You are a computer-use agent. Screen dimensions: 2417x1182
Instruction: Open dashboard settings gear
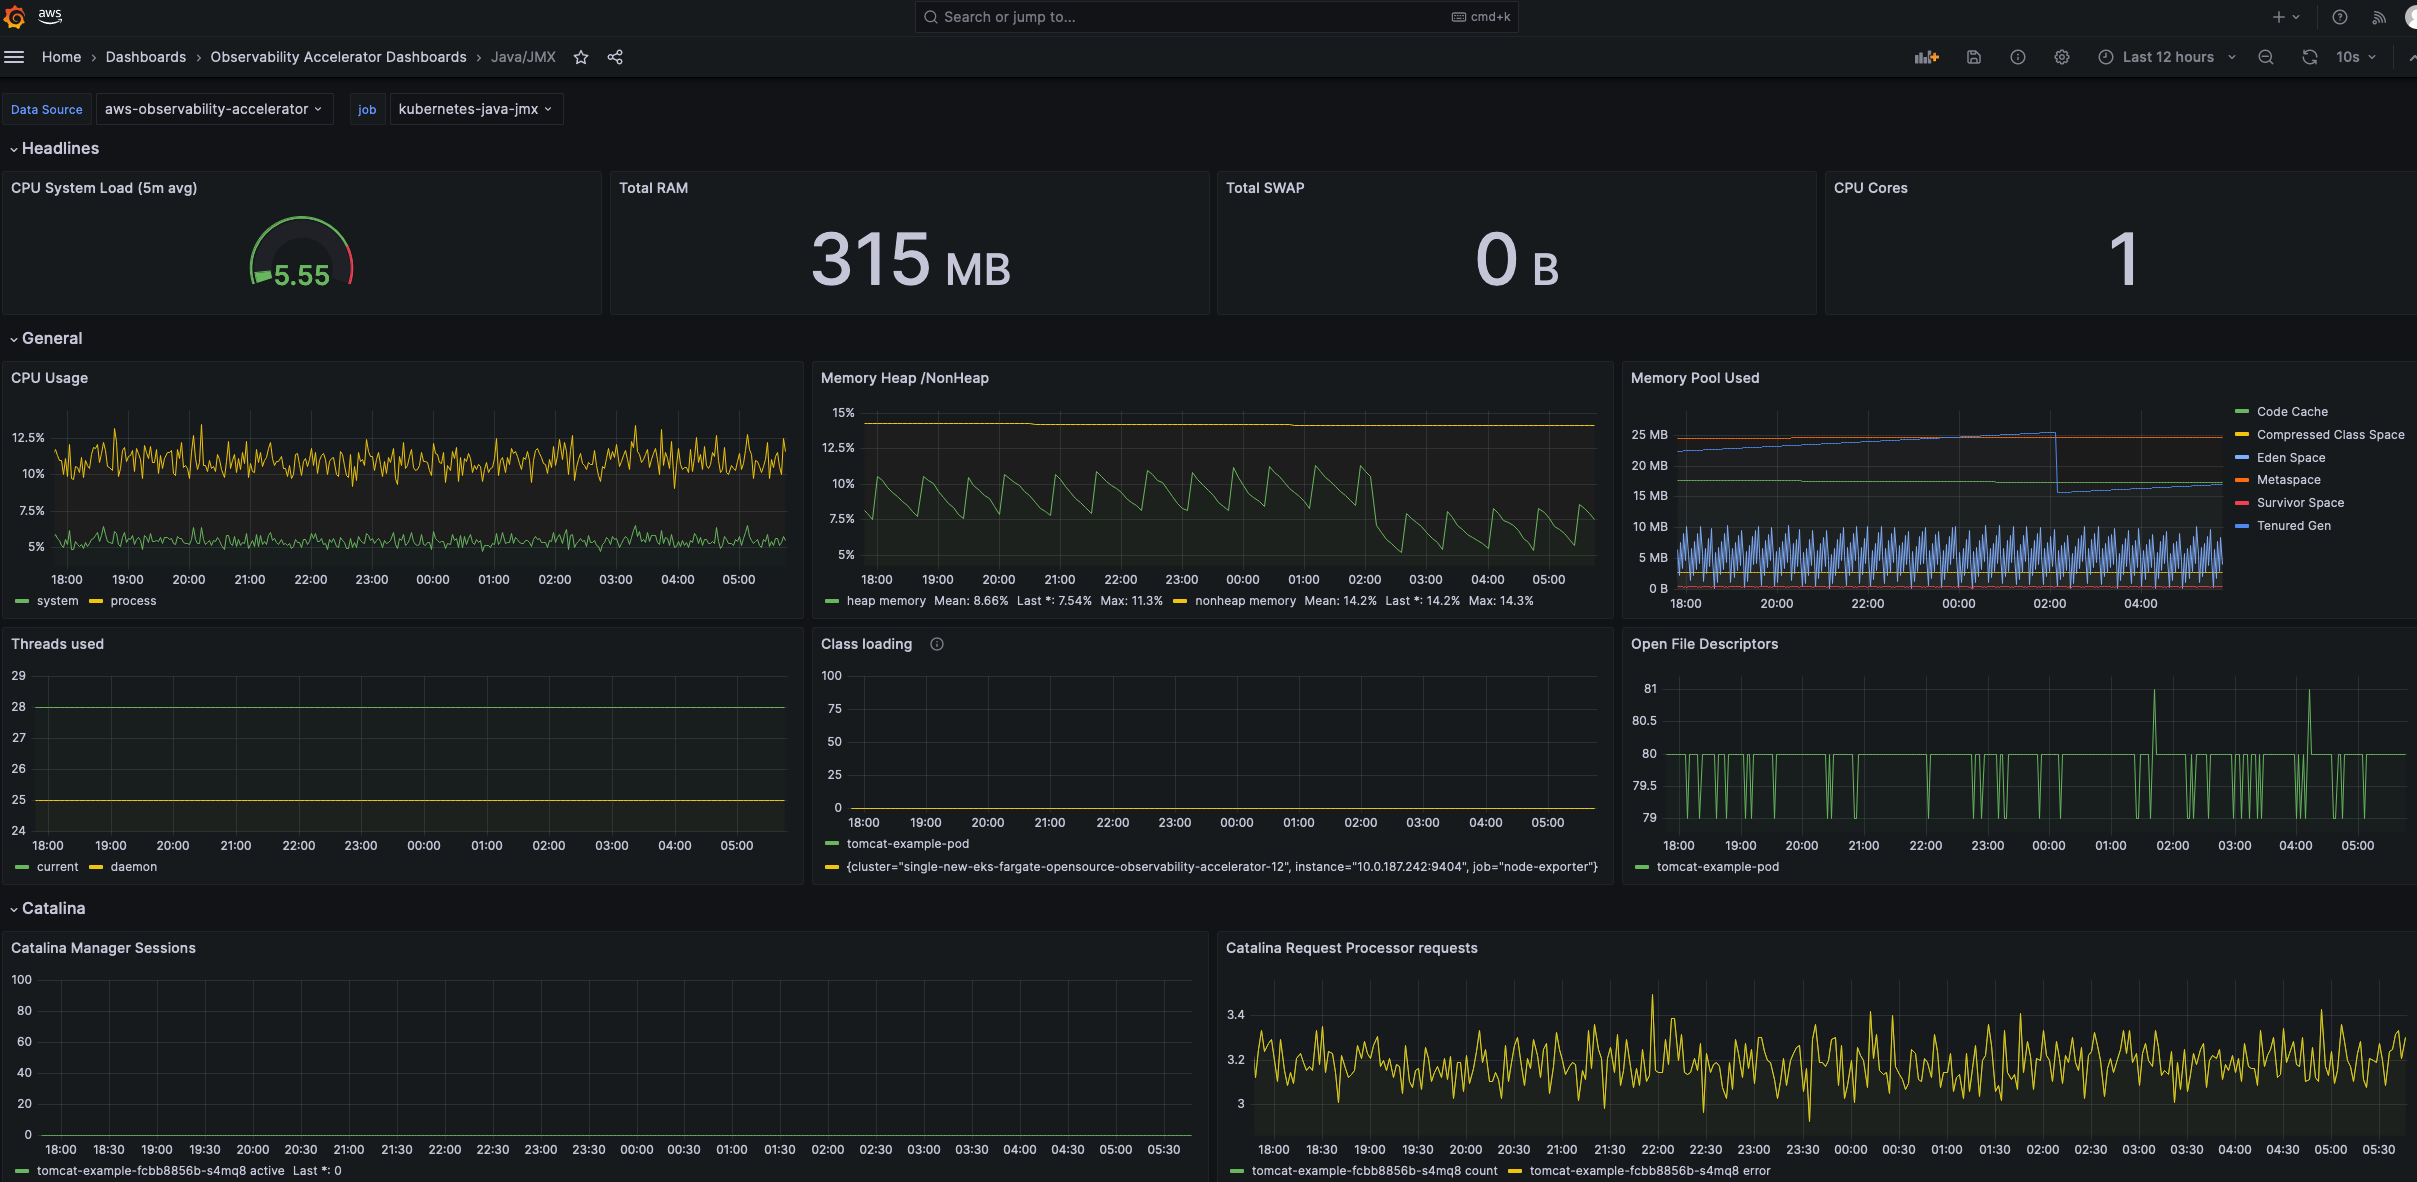coord(2062,57)
